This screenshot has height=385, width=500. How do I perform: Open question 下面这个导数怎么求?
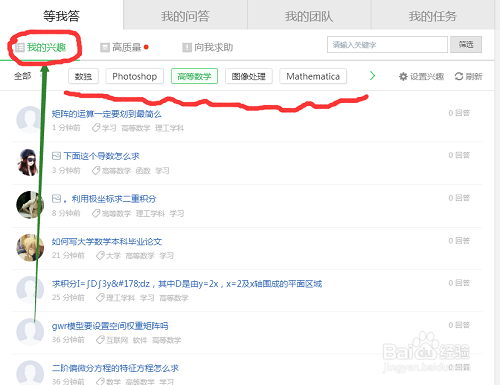click(102, 156)
